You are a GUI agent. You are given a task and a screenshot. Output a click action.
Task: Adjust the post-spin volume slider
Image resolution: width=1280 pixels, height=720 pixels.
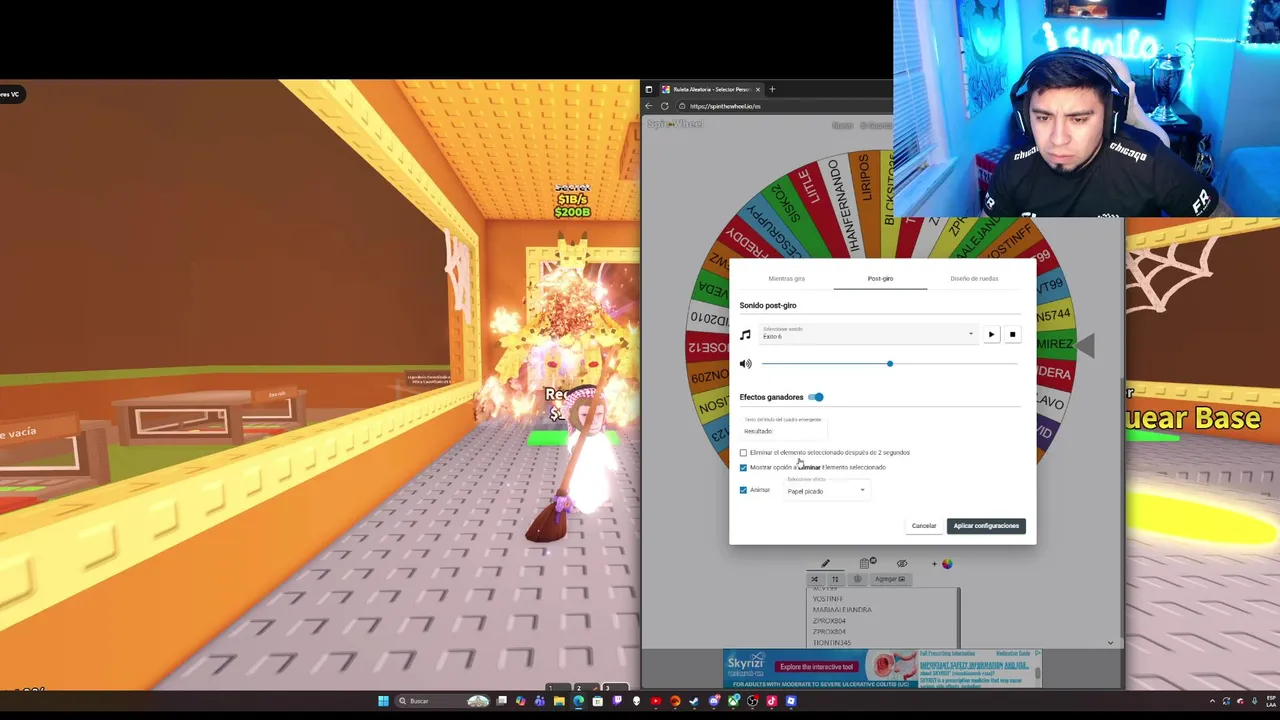click(x=889, y=364)
